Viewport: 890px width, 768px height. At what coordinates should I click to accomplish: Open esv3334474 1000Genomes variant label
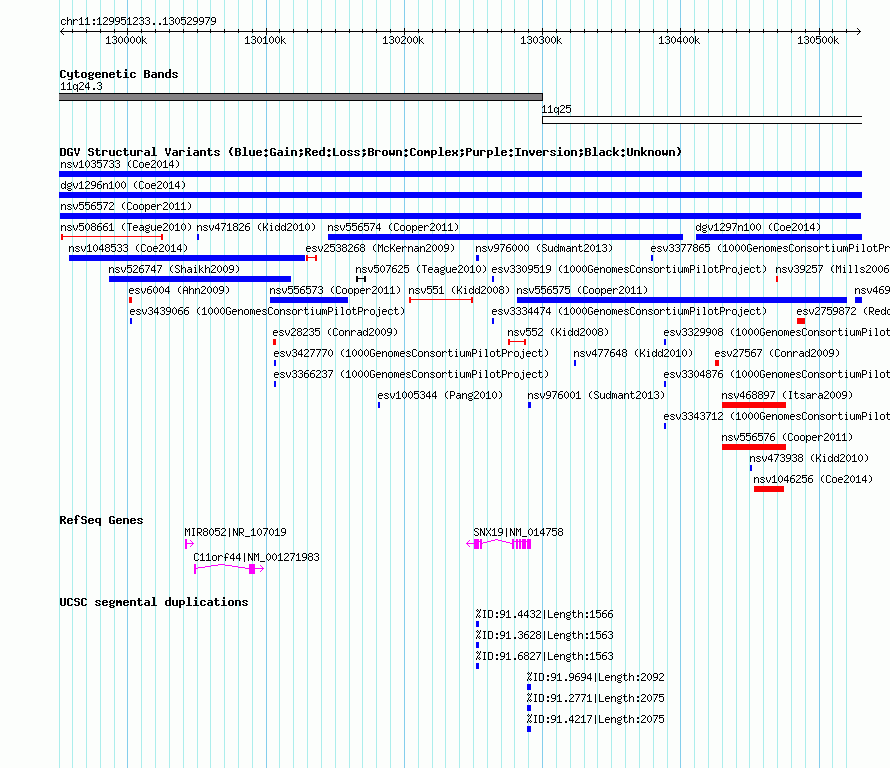coord(629,312)
